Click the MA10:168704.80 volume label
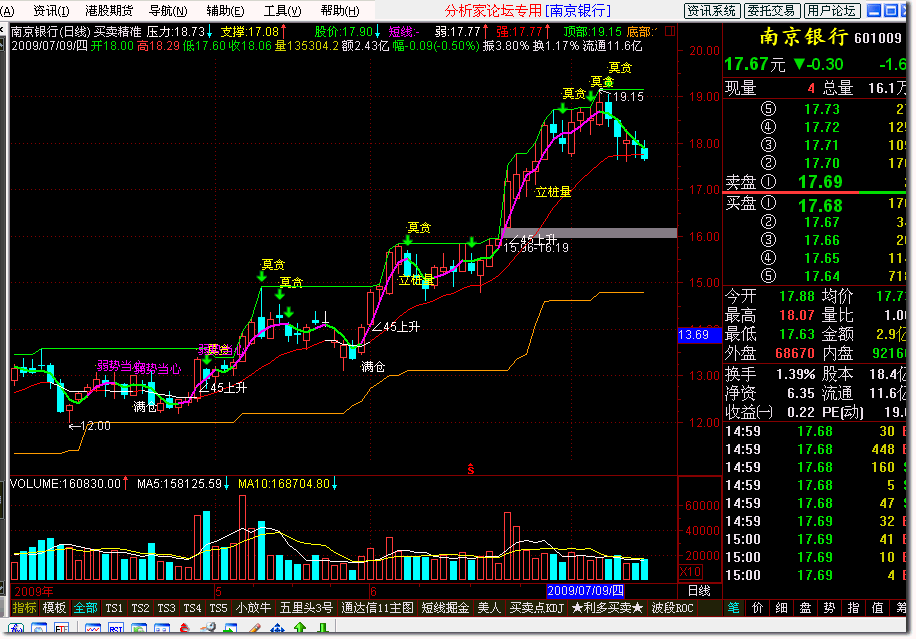The image size is (916, 639). [284, 484]
